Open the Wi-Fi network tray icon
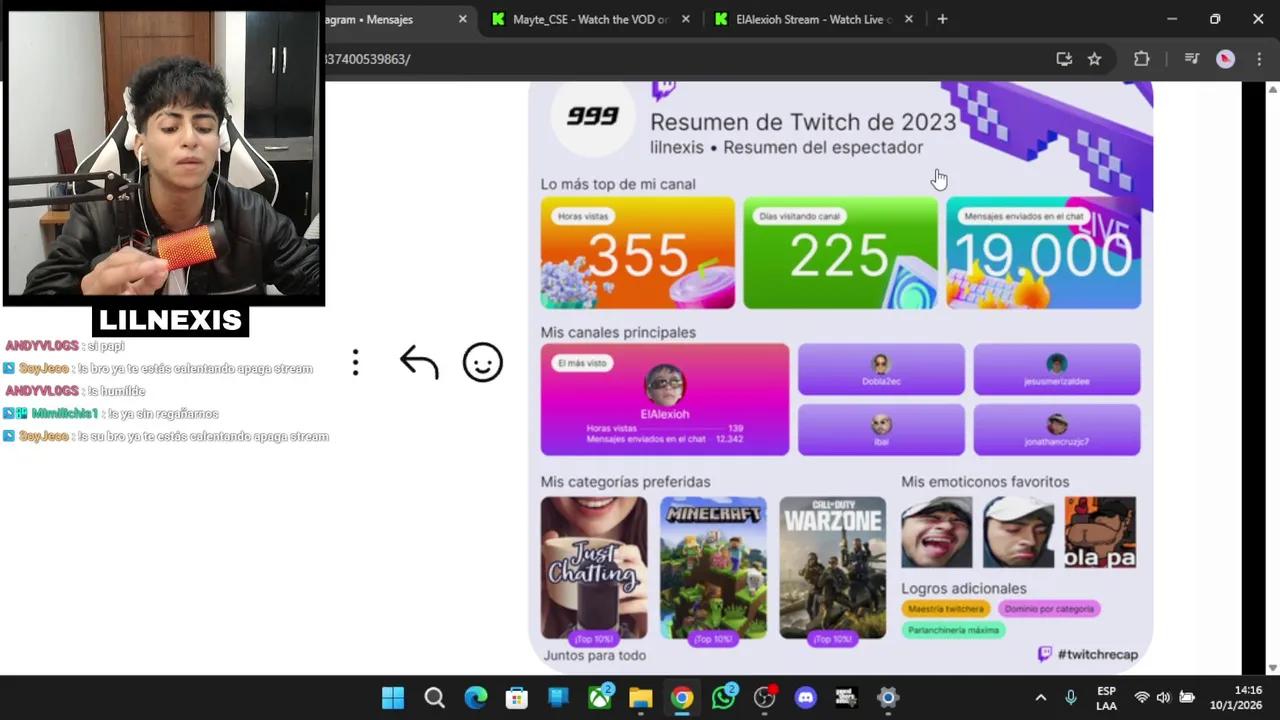The width and height of the screenshot is (1280, 720). pyautogui.click(x=1142, y=698)
